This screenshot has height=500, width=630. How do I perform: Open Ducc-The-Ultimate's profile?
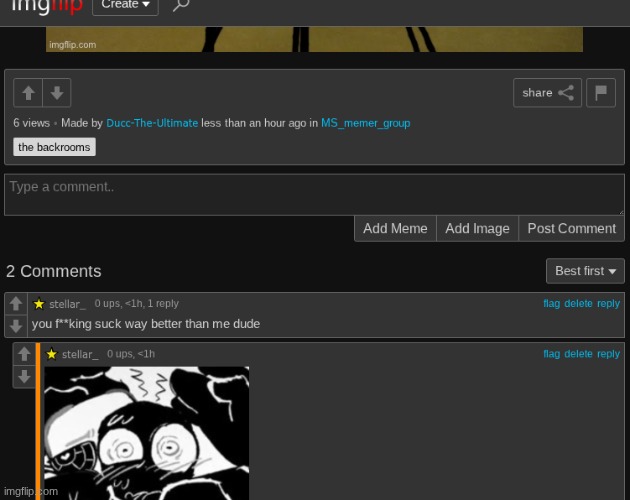[x=152, y=123]
